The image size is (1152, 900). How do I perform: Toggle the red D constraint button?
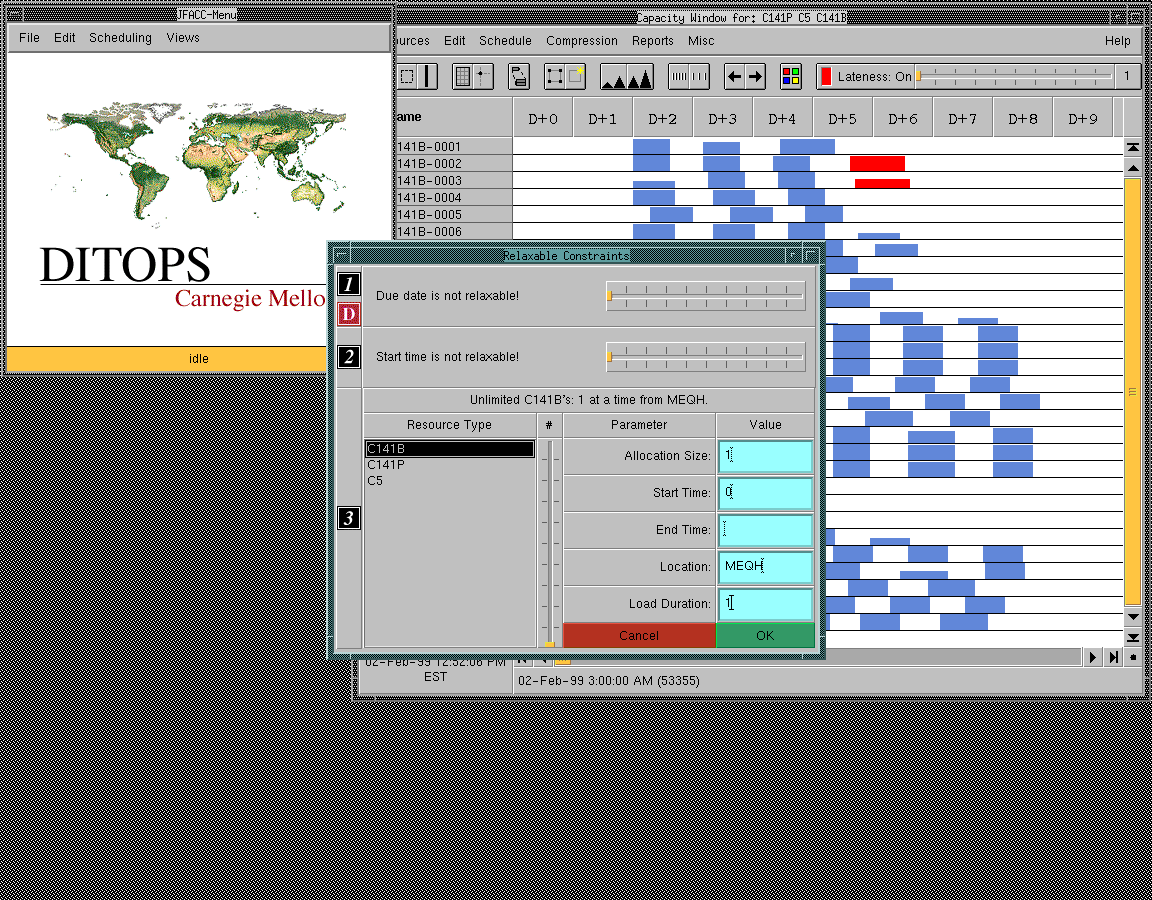click(349, 314)
